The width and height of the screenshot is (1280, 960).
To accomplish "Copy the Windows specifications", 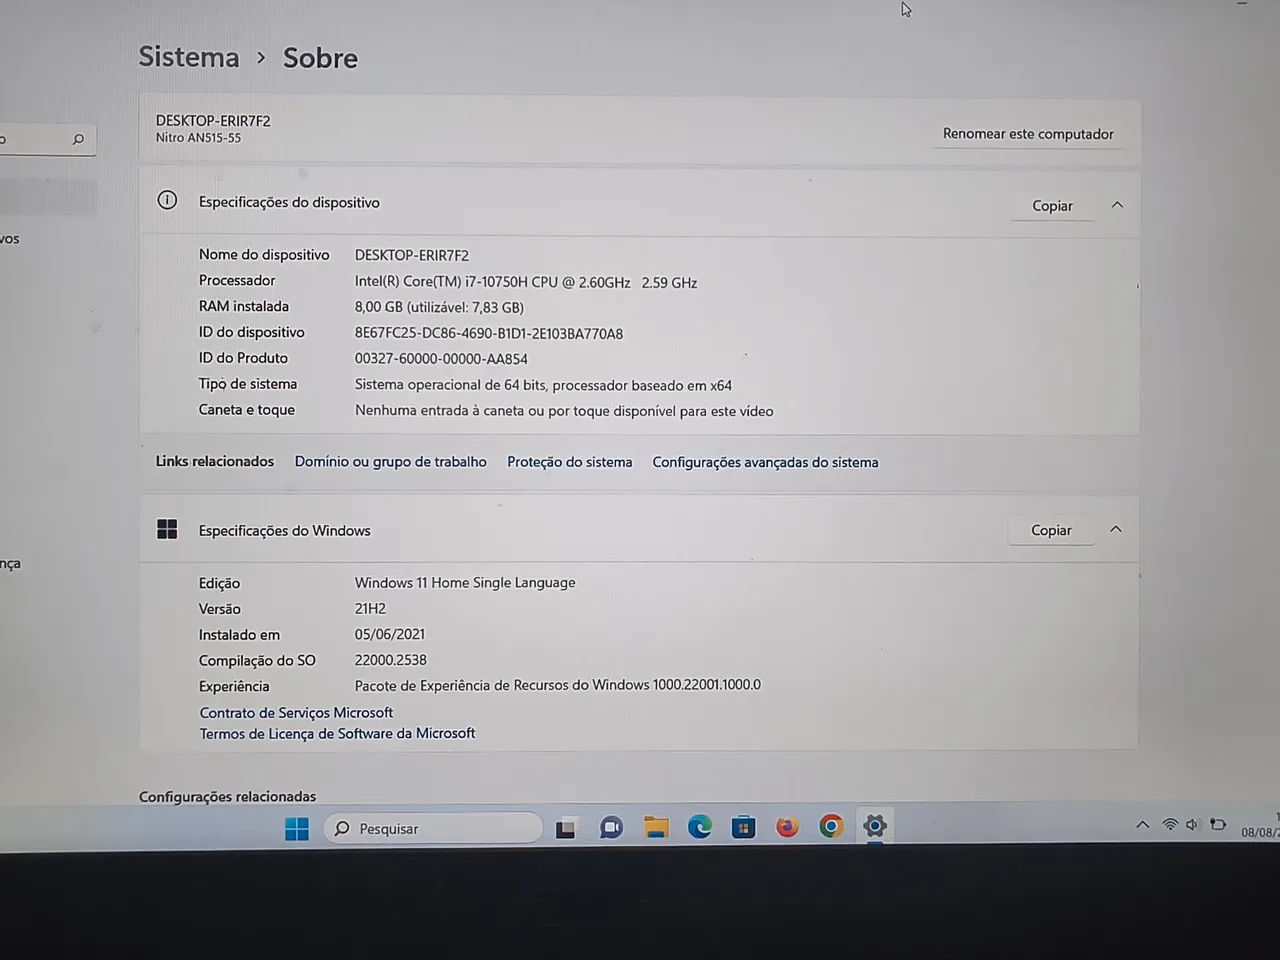I will 1051,530.
